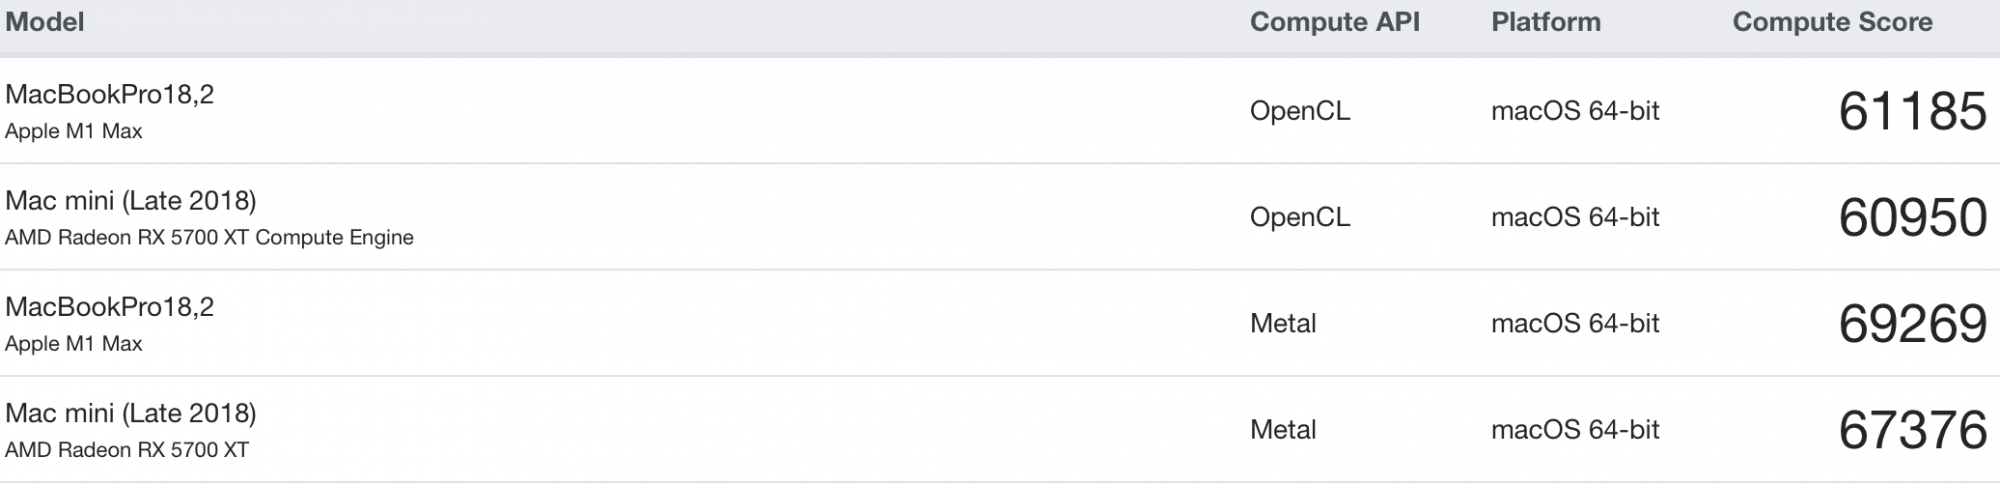Click the Compute Score column header
Viewport: 2000px width, 485px height.
[1832, 22]
